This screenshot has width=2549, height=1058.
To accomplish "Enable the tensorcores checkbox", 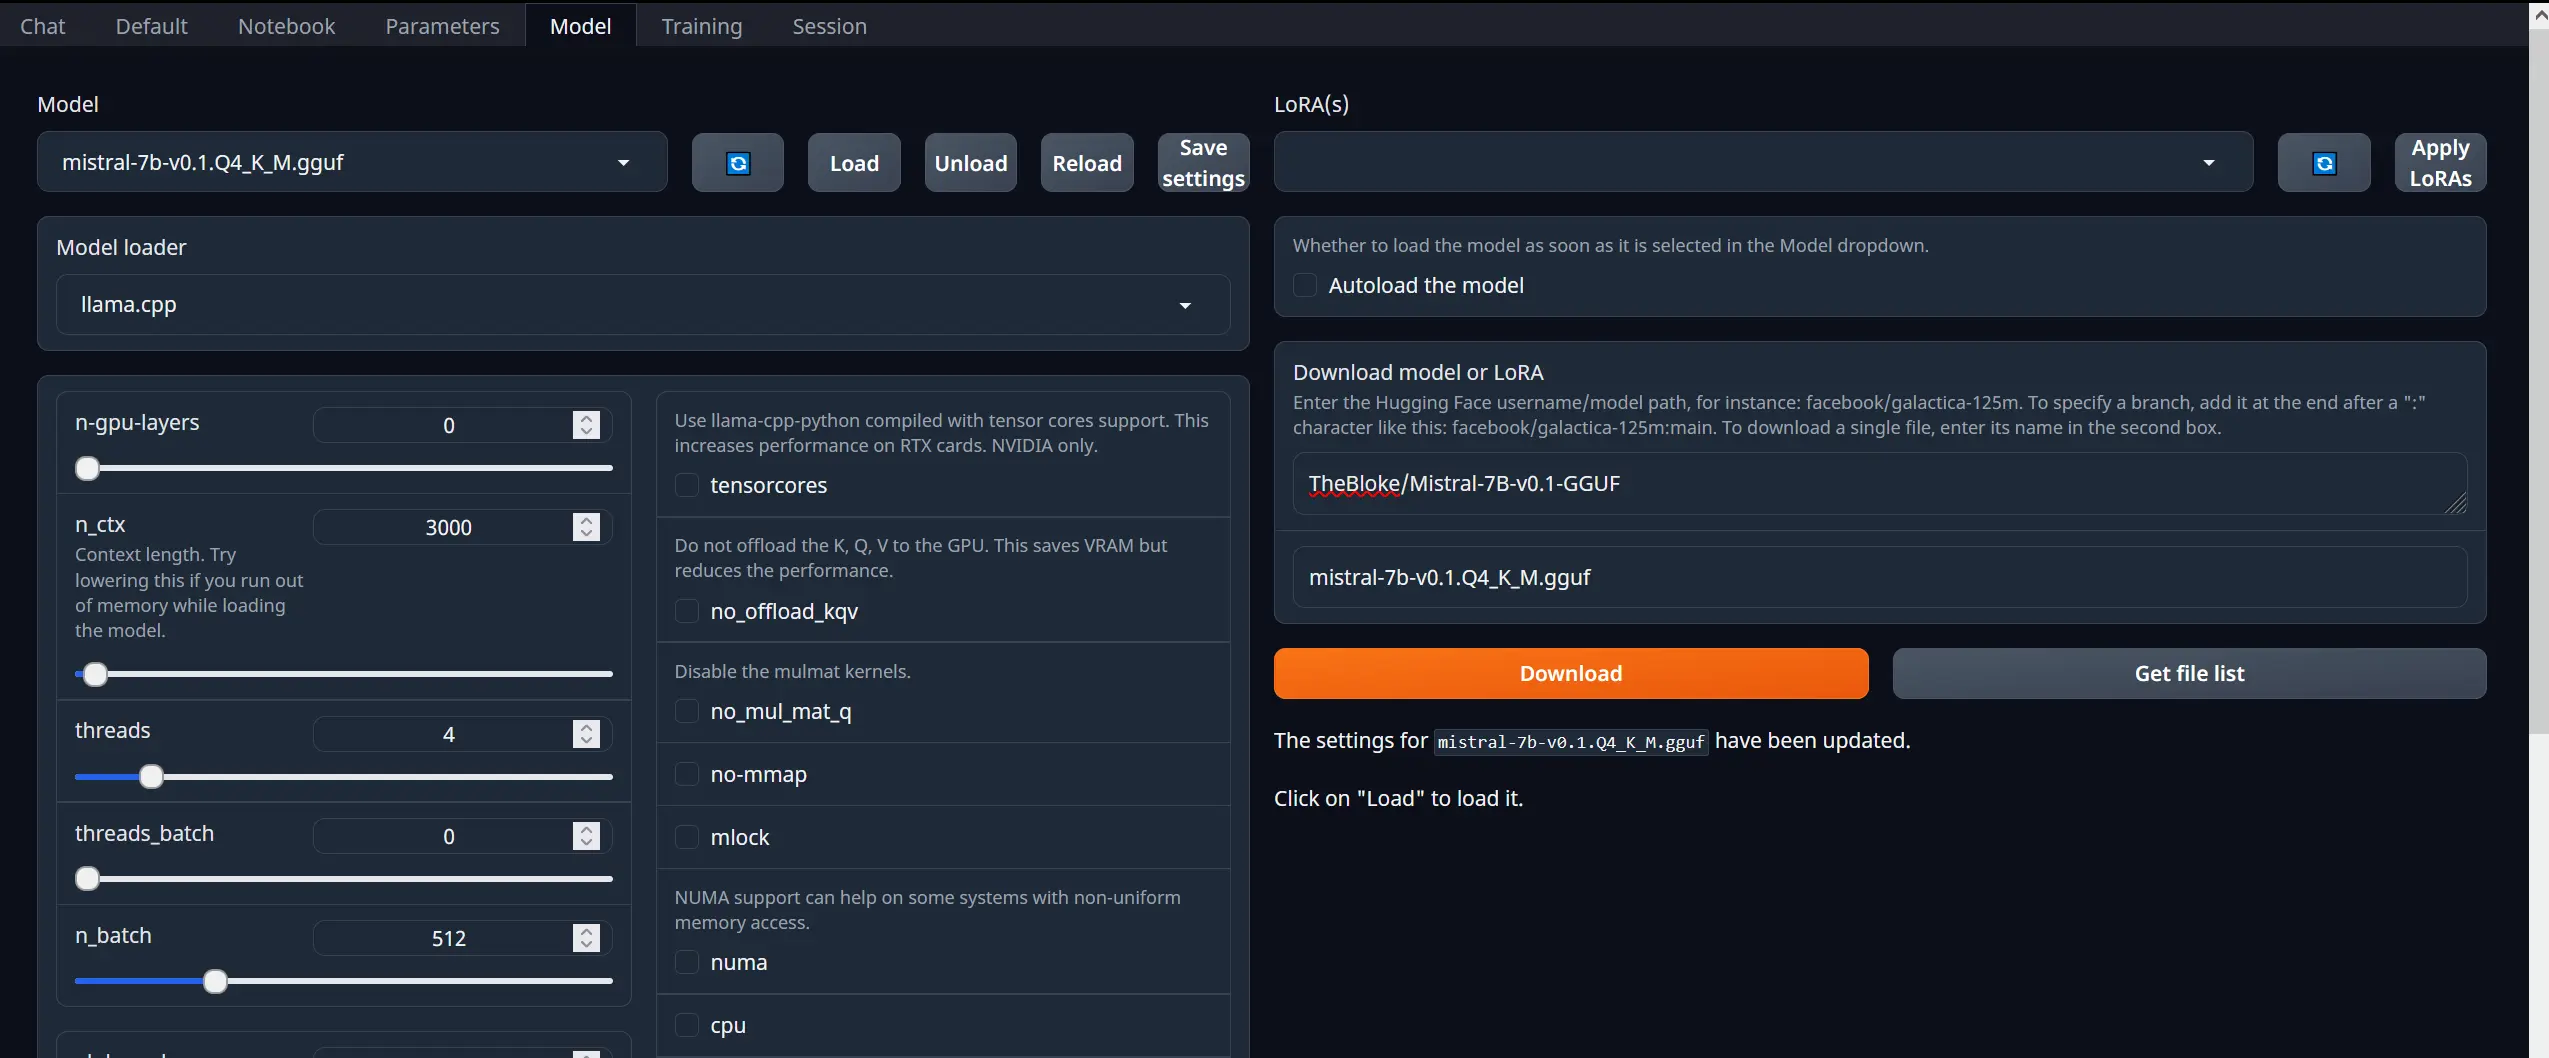I will 687,485.
